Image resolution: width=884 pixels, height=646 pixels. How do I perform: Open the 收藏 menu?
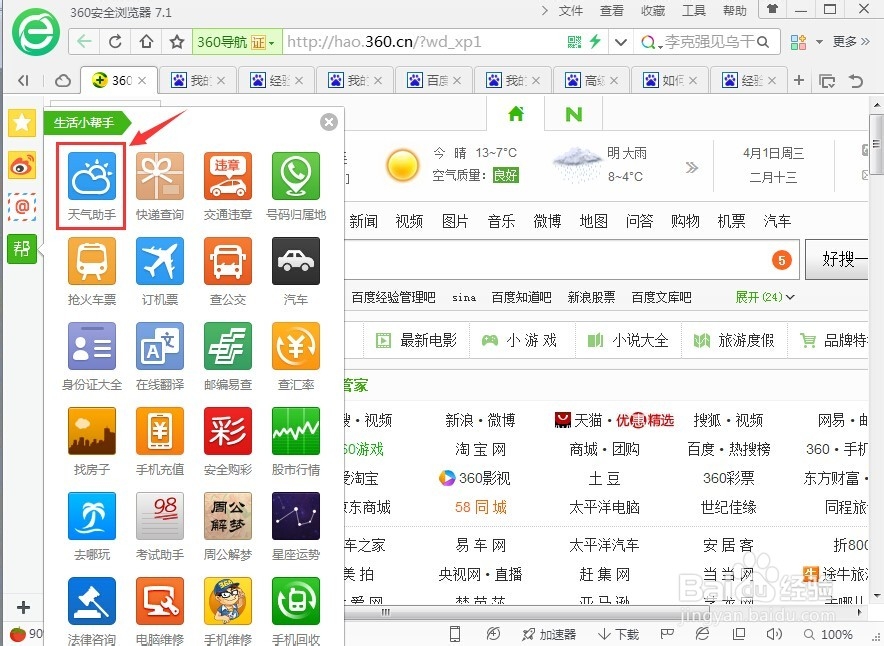pos(653,11)
